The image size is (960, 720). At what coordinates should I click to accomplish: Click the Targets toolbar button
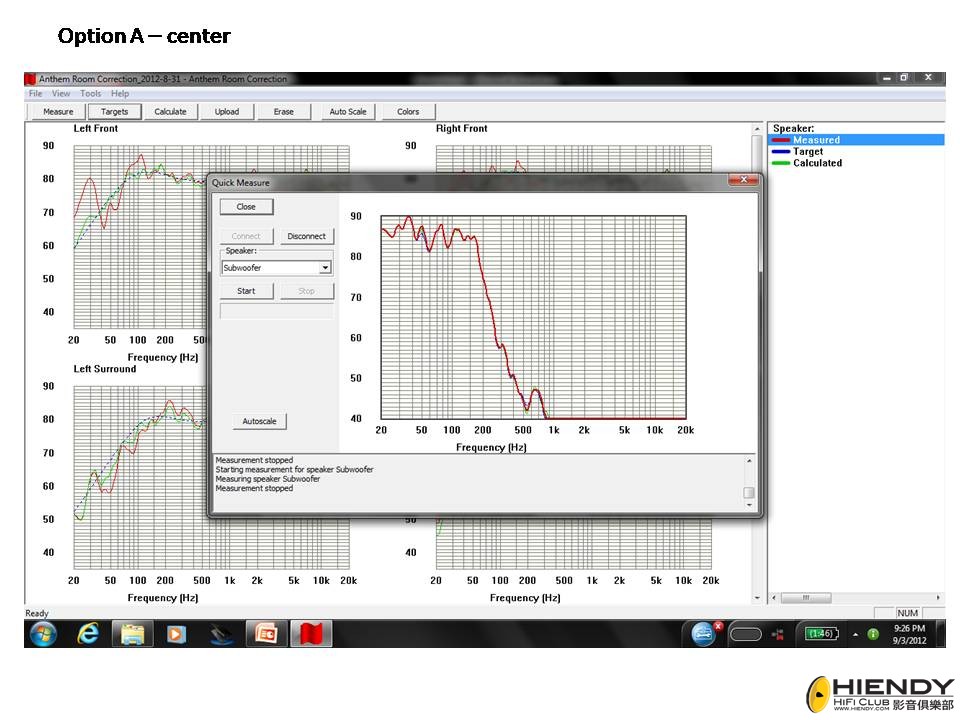point(114,111)
